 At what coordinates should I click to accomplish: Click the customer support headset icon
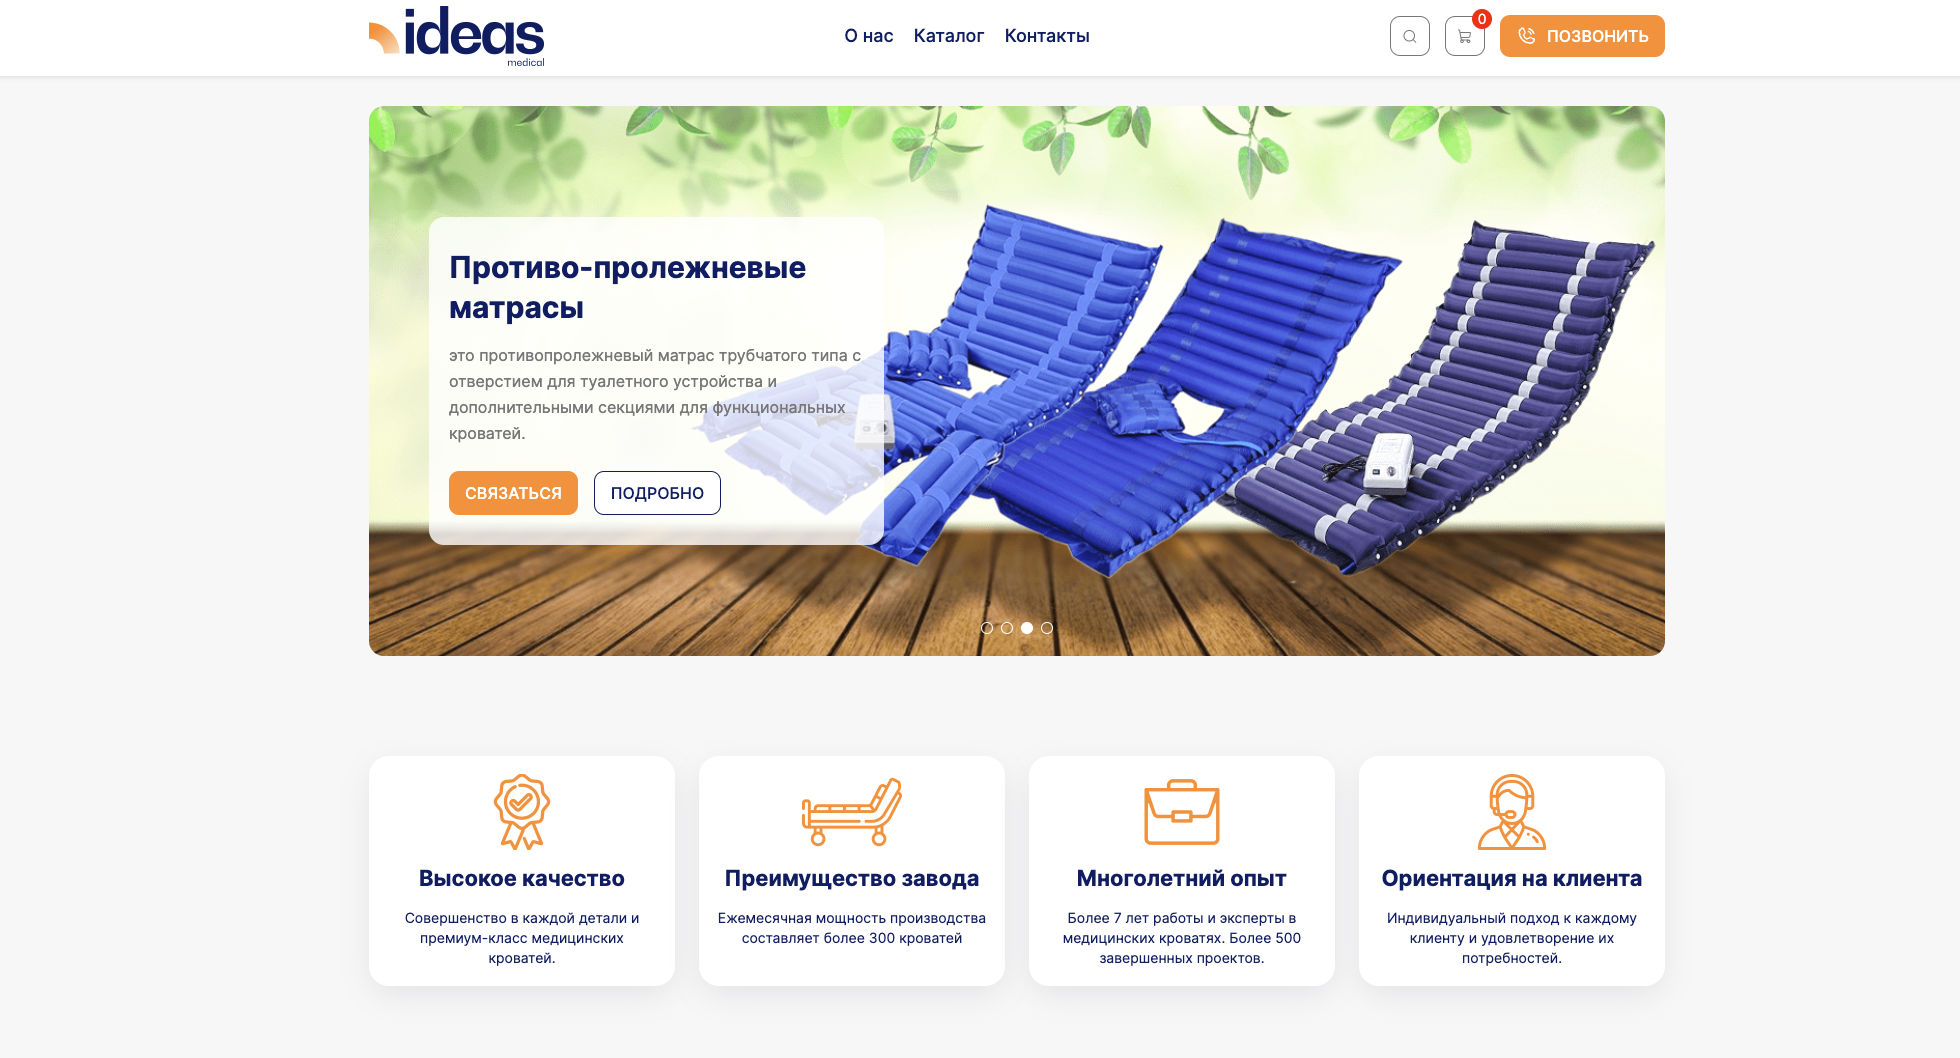click(x=1512, y=812)
